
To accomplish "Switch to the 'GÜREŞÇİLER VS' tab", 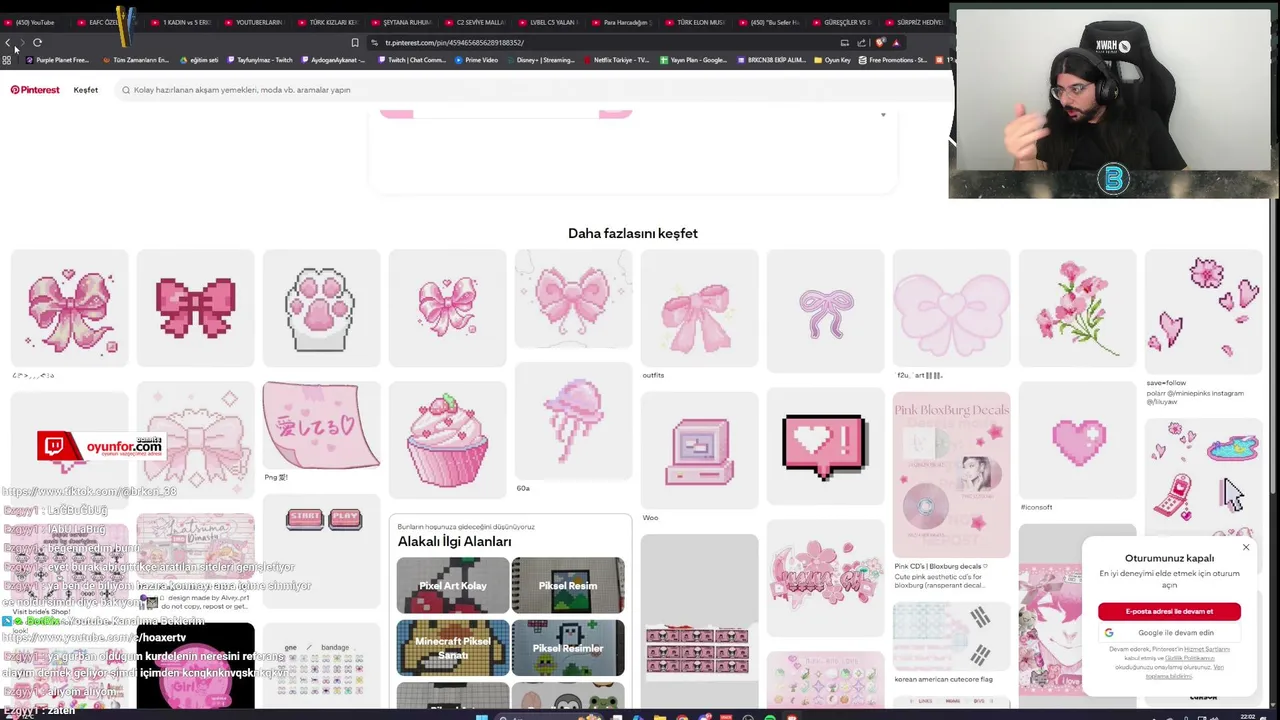I will [842, 22].
